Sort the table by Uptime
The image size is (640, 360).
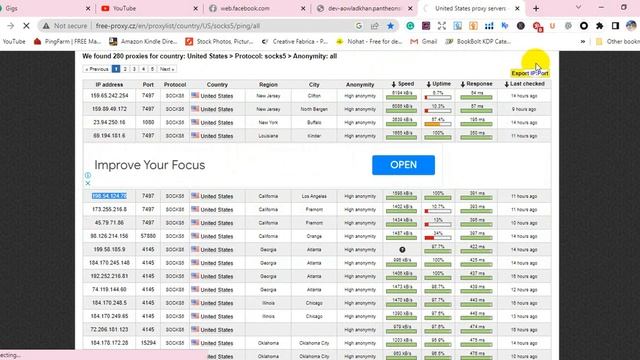[x=439, y=84]
